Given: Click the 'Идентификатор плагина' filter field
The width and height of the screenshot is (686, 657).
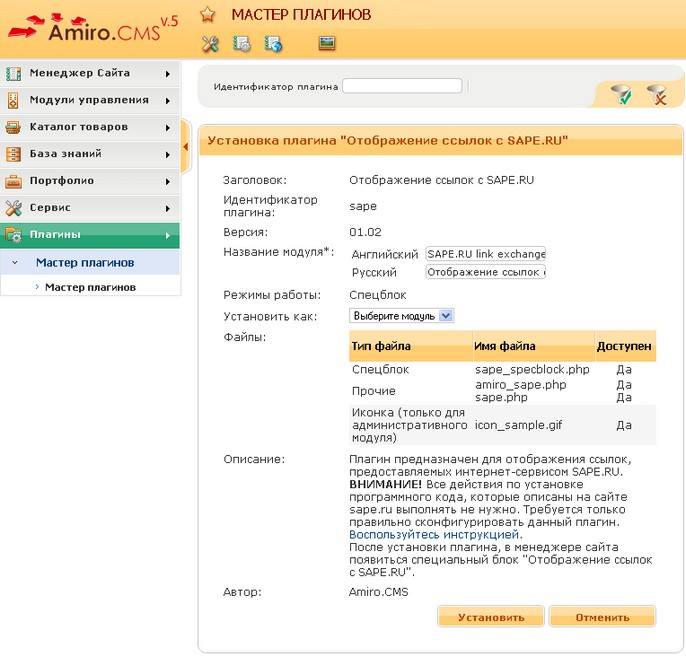Looking at the screenshot, I should pyautogui.click(x=402, y=86).
